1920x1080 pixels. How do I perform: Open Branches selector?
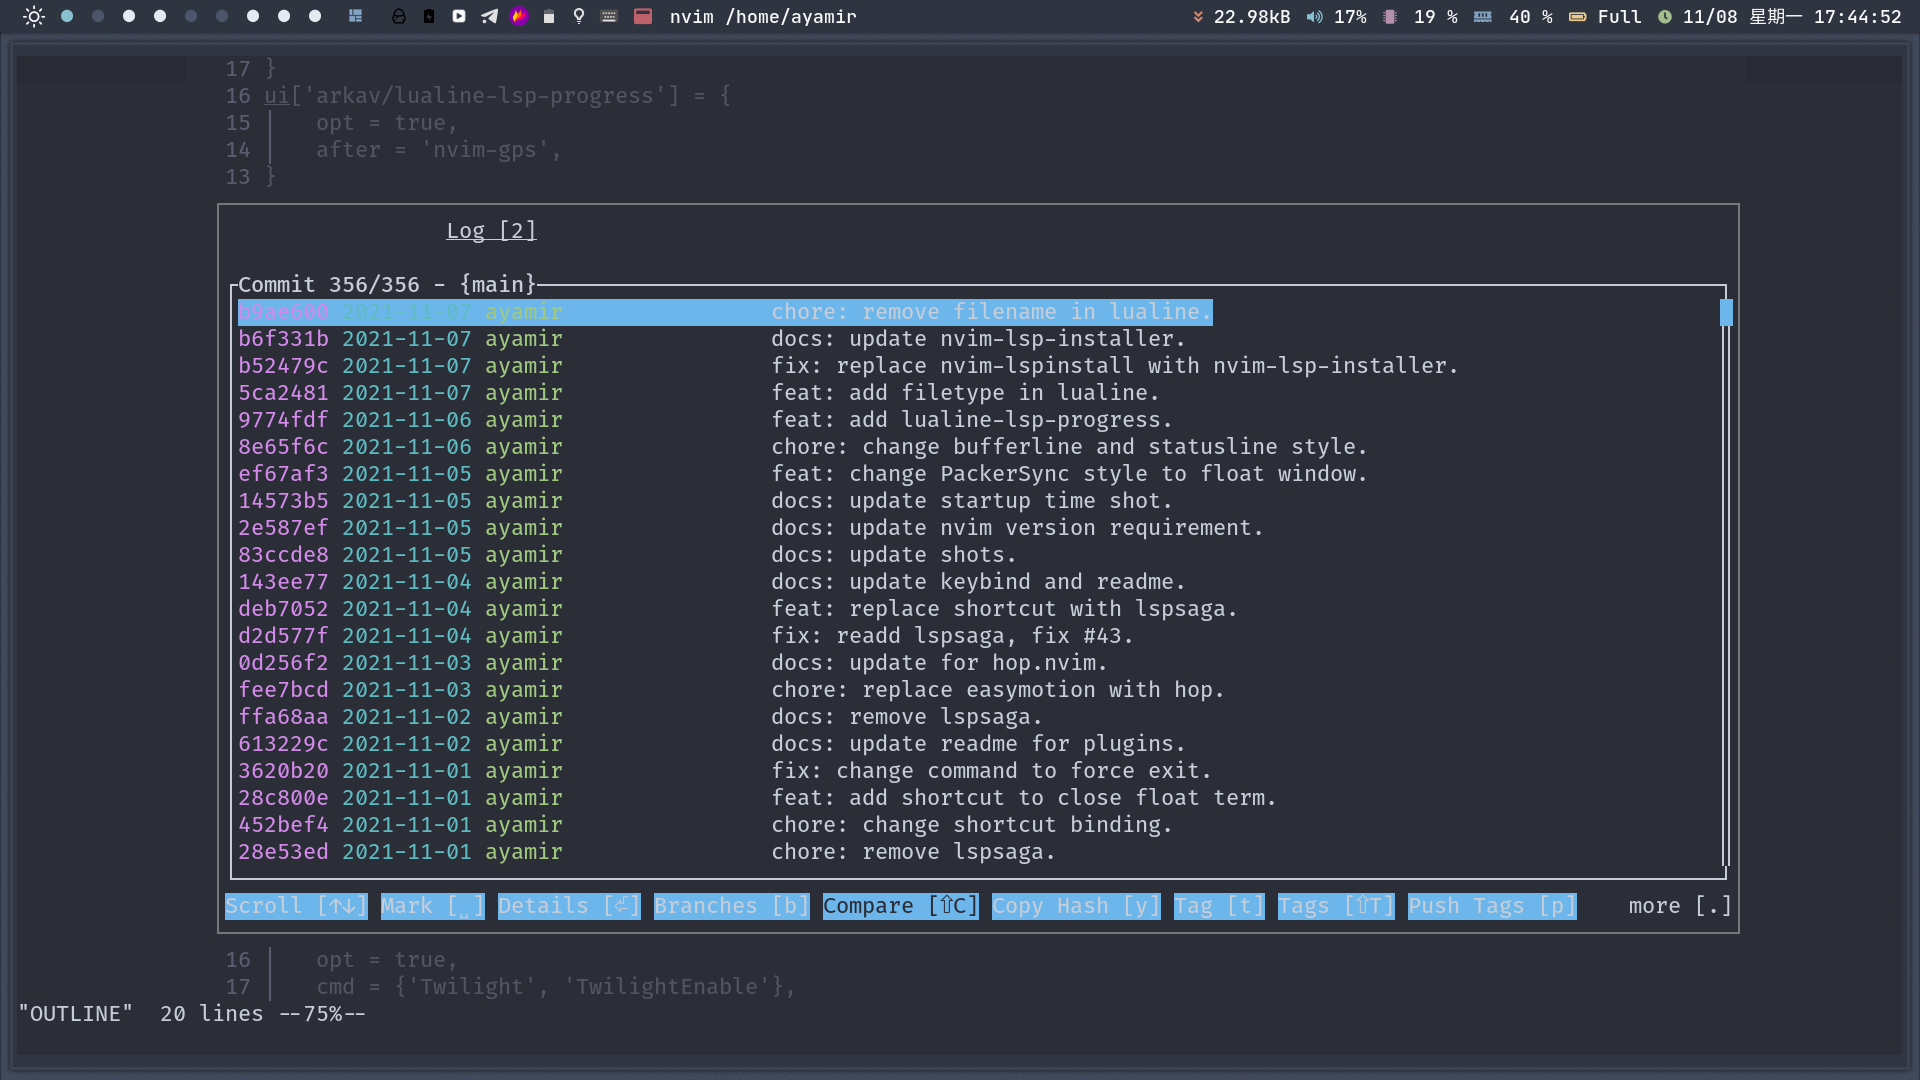(731, 906)
